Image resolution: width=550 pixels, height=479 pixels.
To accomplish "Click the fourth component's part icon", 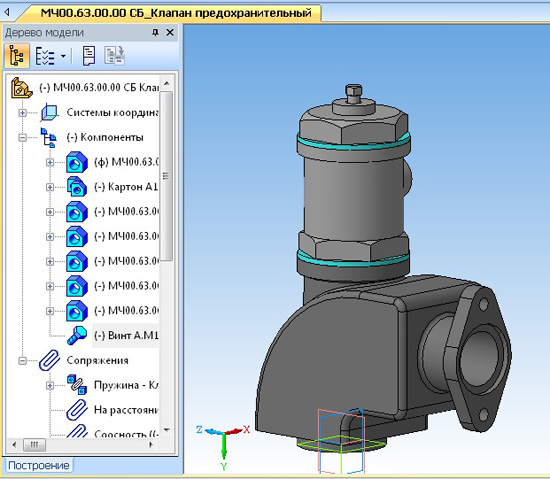I will coord(77,236).
